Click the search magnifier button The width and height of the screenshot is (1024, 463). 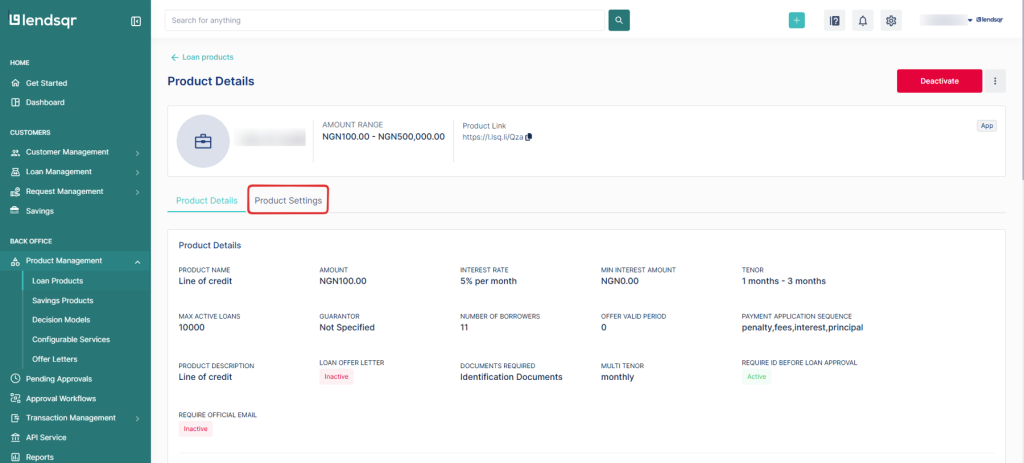(x=619, y=20)
